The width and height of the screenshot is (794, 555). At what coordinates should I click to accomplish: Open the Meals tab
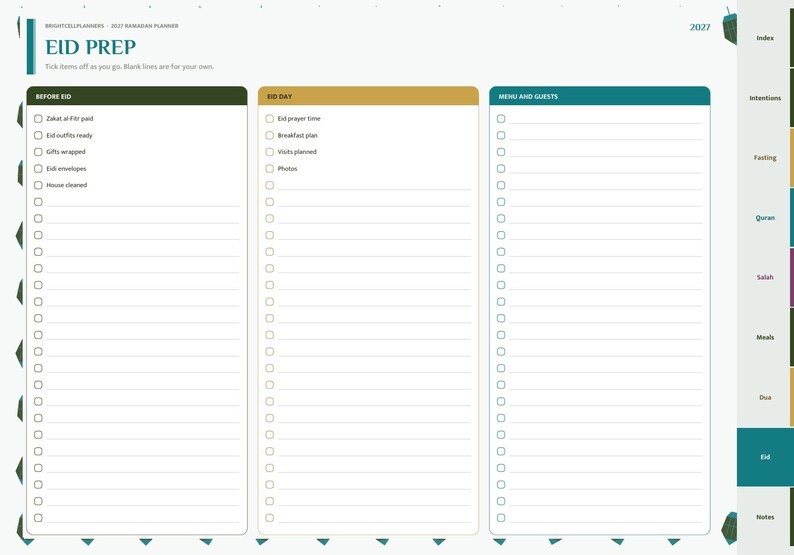[765, 337]
